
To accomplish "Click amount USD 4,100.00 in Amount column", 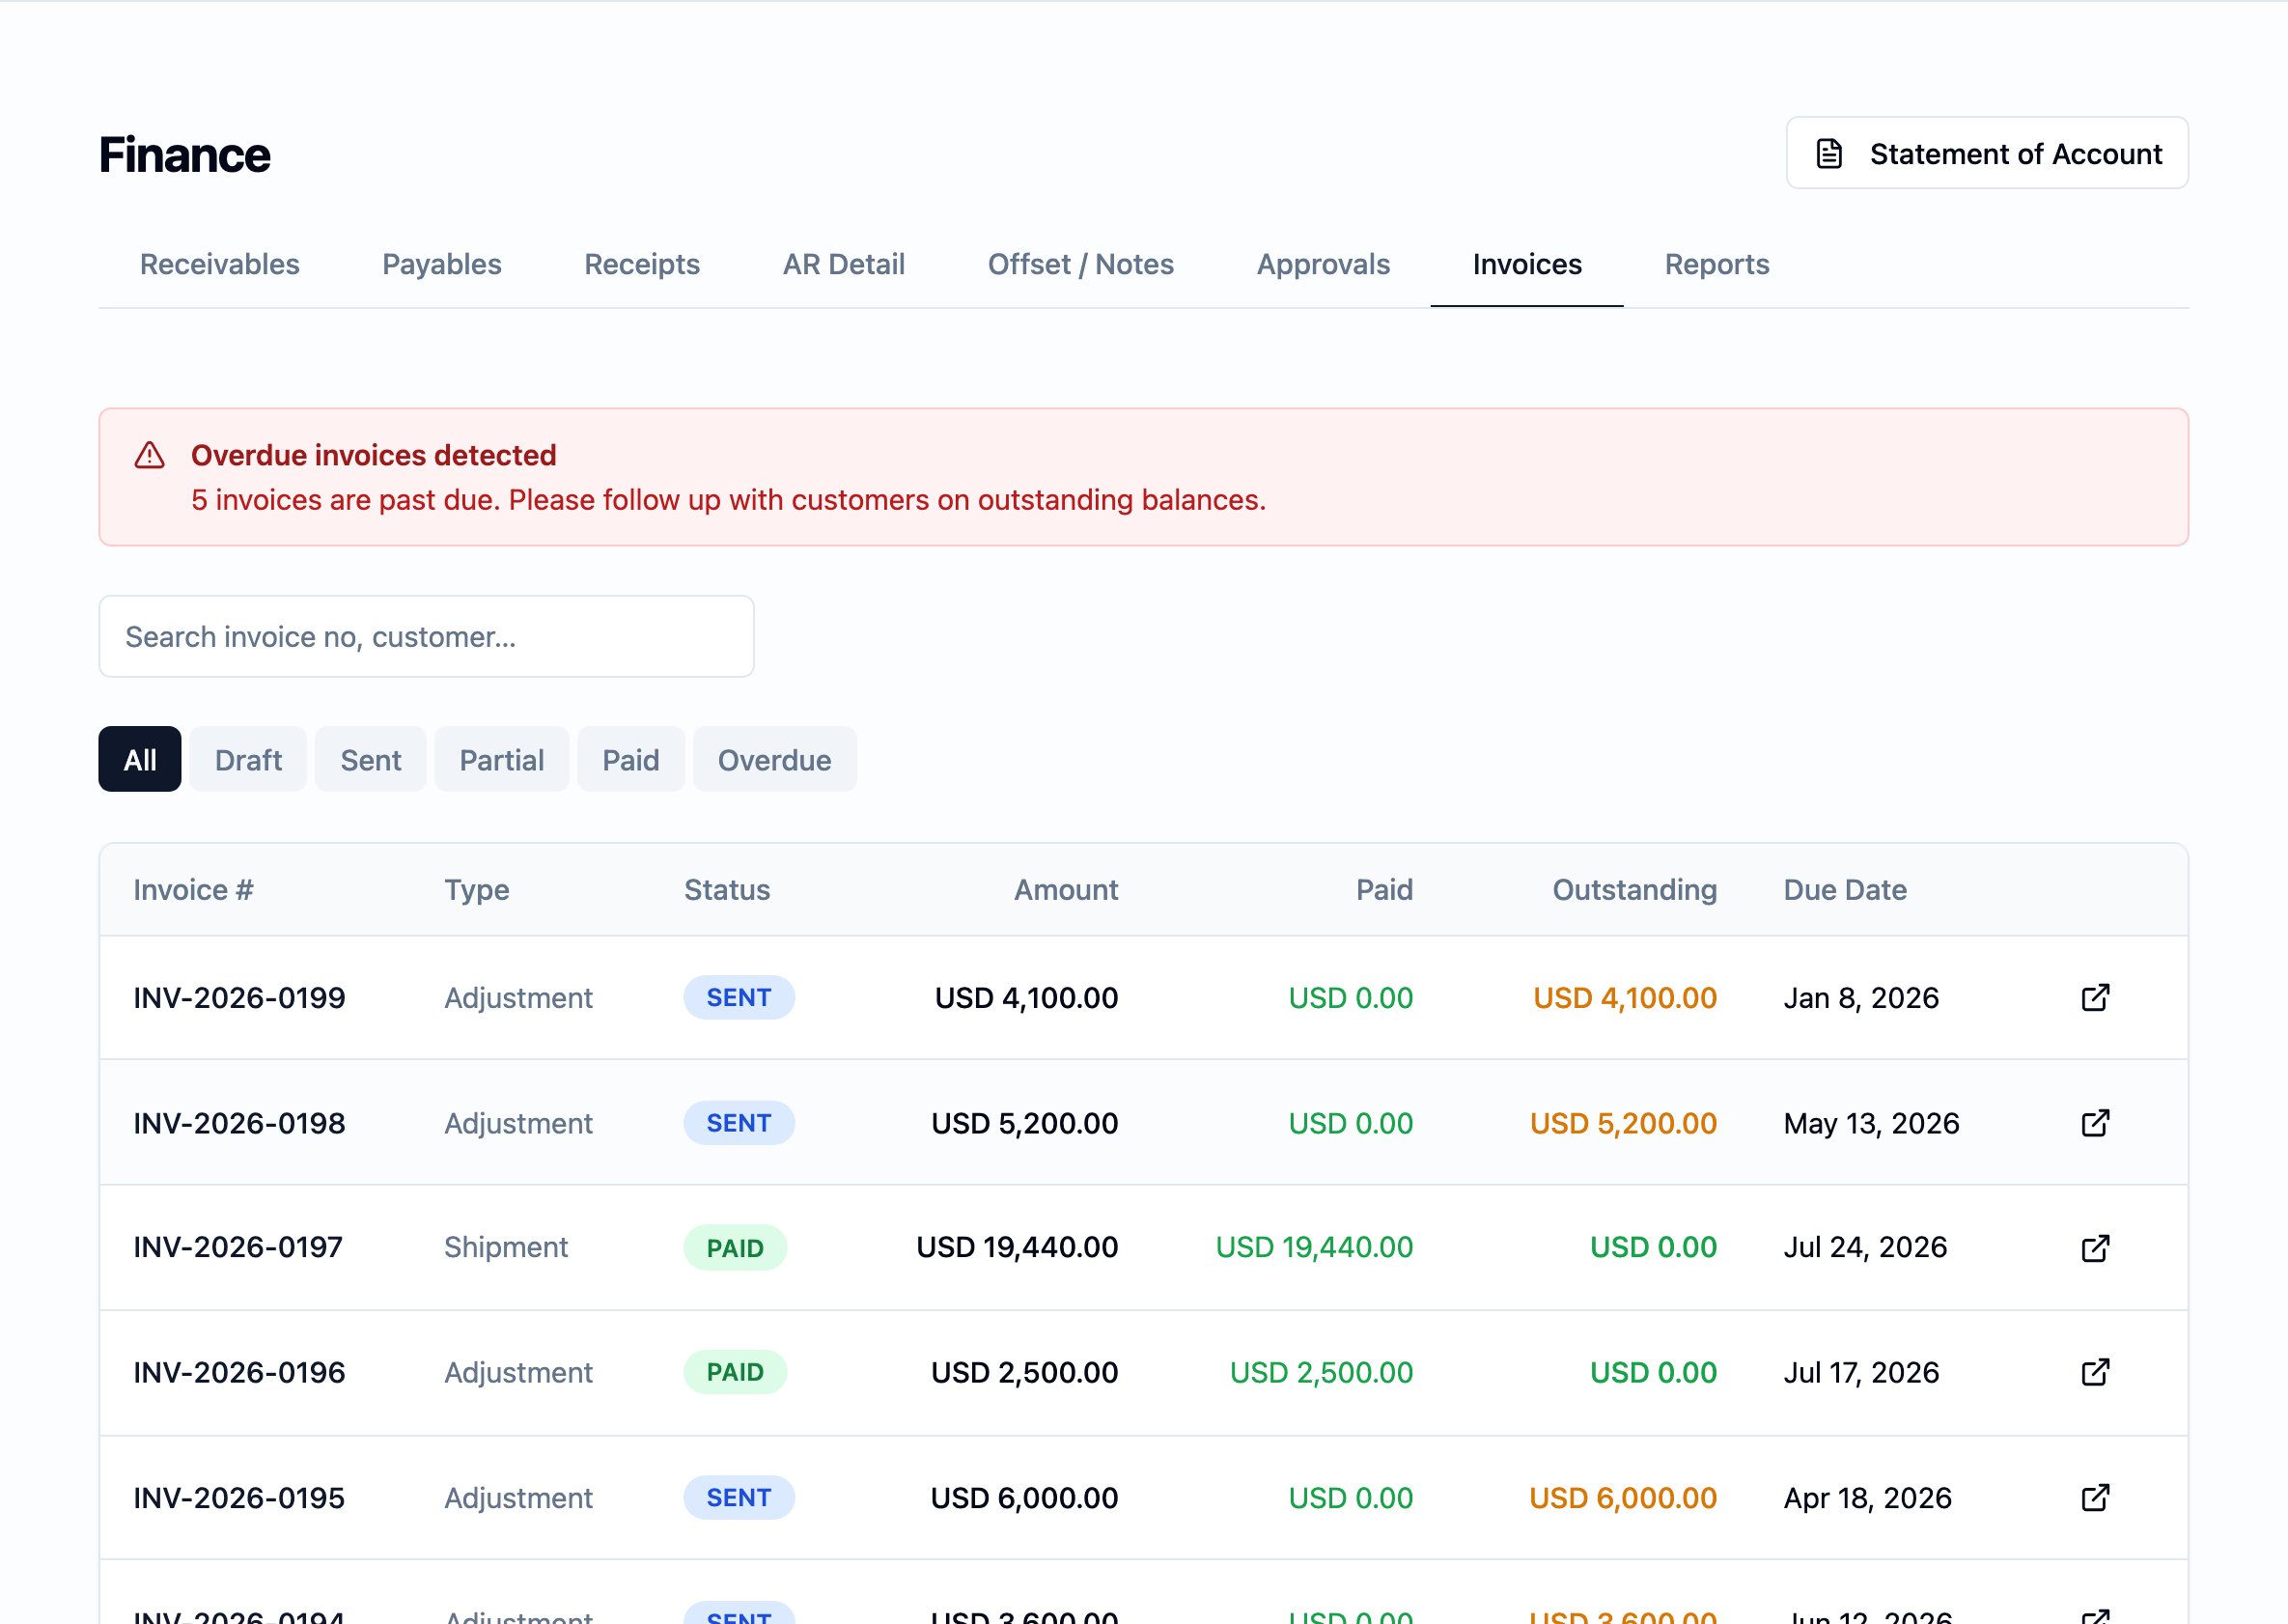I will click(x=1026, y=998).
